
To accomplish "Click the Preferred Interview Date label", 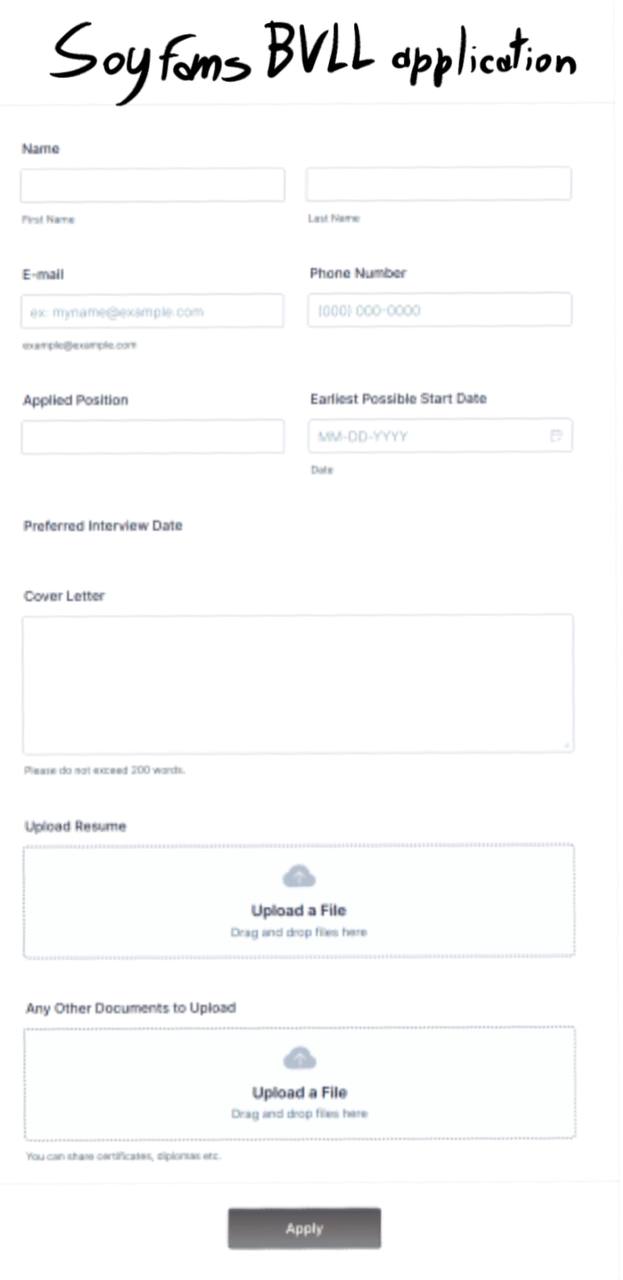I will click(x=103, y=525).
